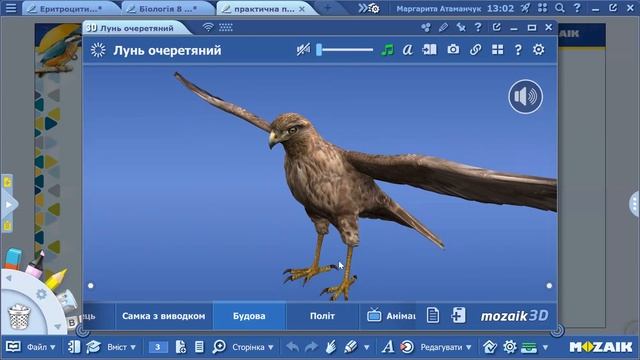Screen dimensions: 640x360
Task: Expand the left side panel arrow
Action: (x=9, y=204)
